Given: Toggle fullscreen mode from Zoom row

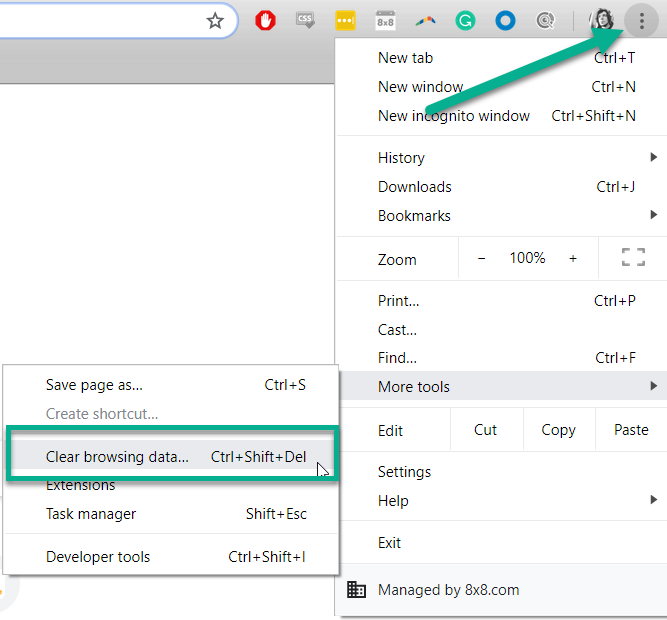Looking at the screenshot, I should coord(633,258).
